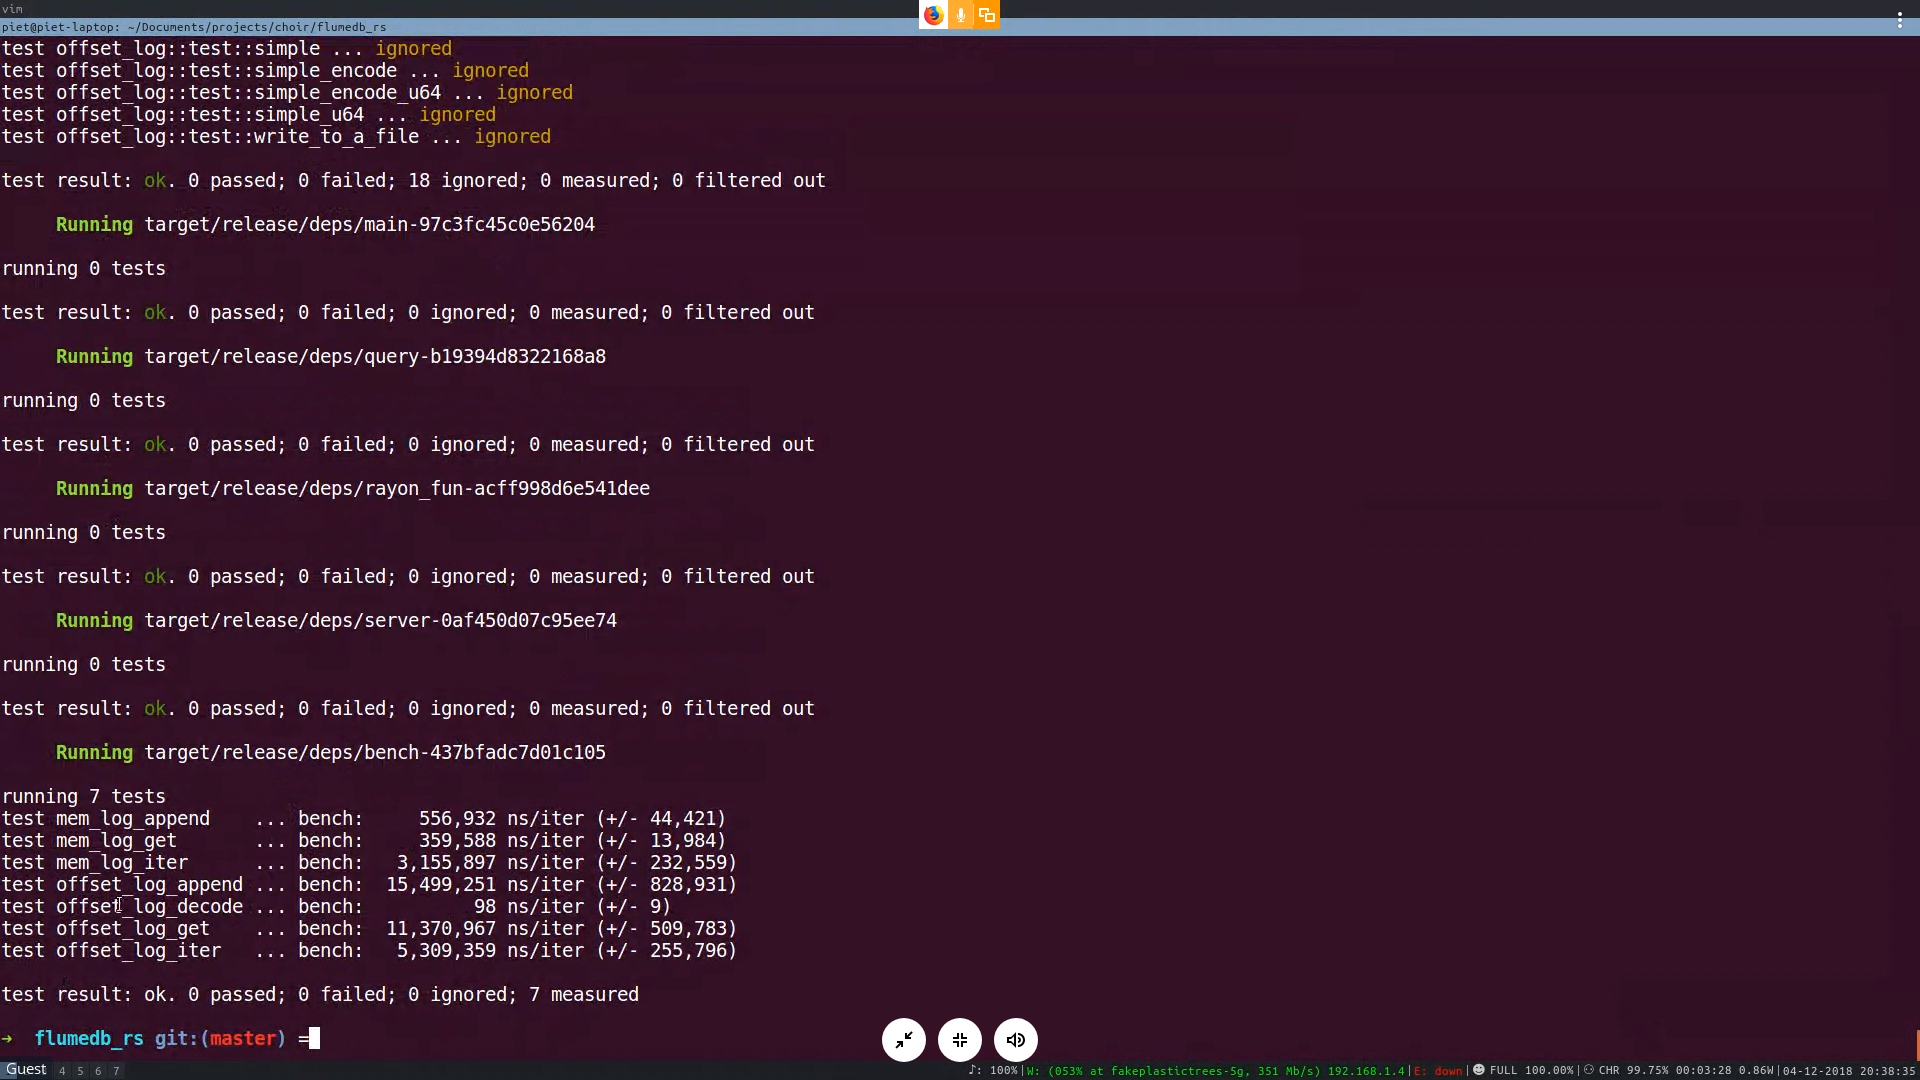Click the volume 100% status entry
This screenshot has height=1080, width=1920.
point(993,1070)
